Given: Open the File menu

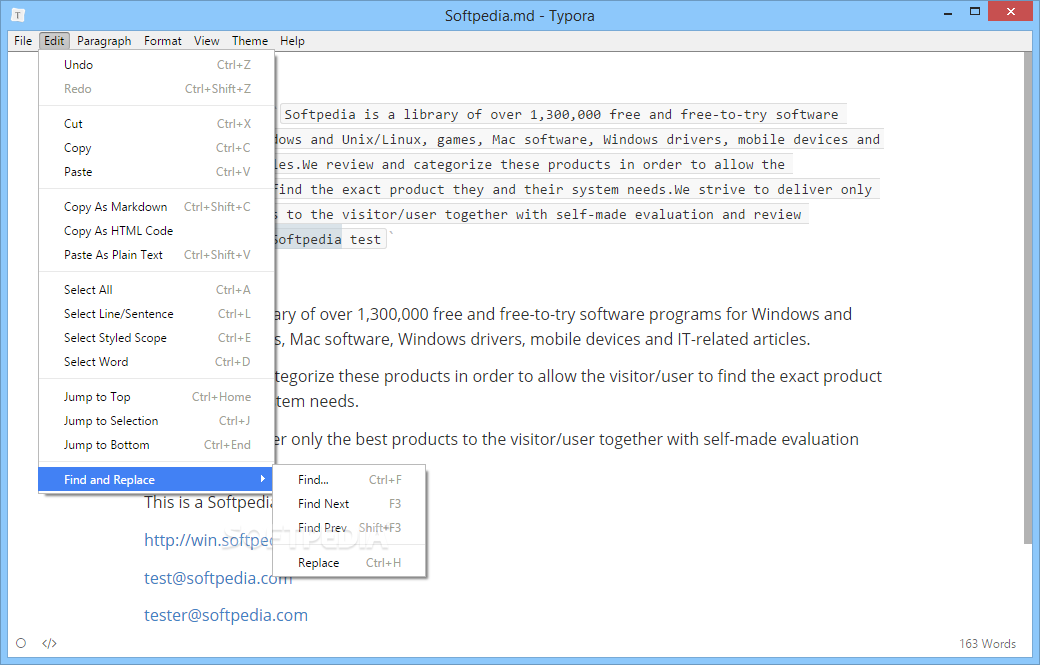Looking at the screenshot, I should 23,40.
